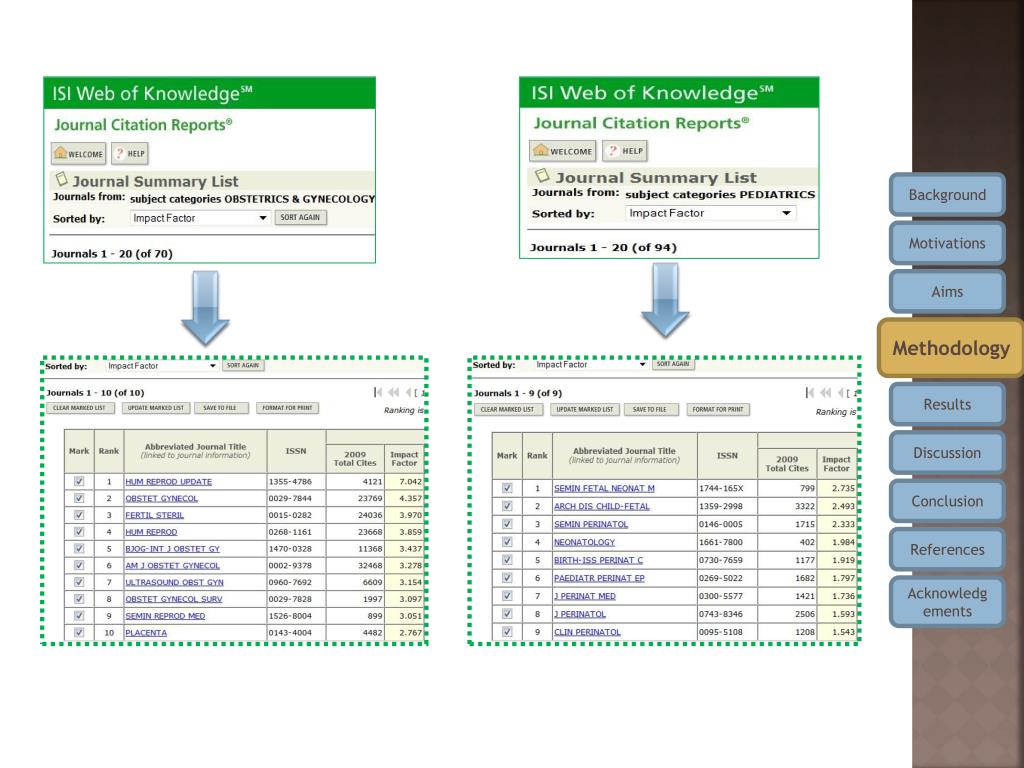Uncheck the mark box for SEMIN FETAL NEONAT M
Image resolution: width=1024 pixels, height=768 pixels.
click(x=507, y=488)
